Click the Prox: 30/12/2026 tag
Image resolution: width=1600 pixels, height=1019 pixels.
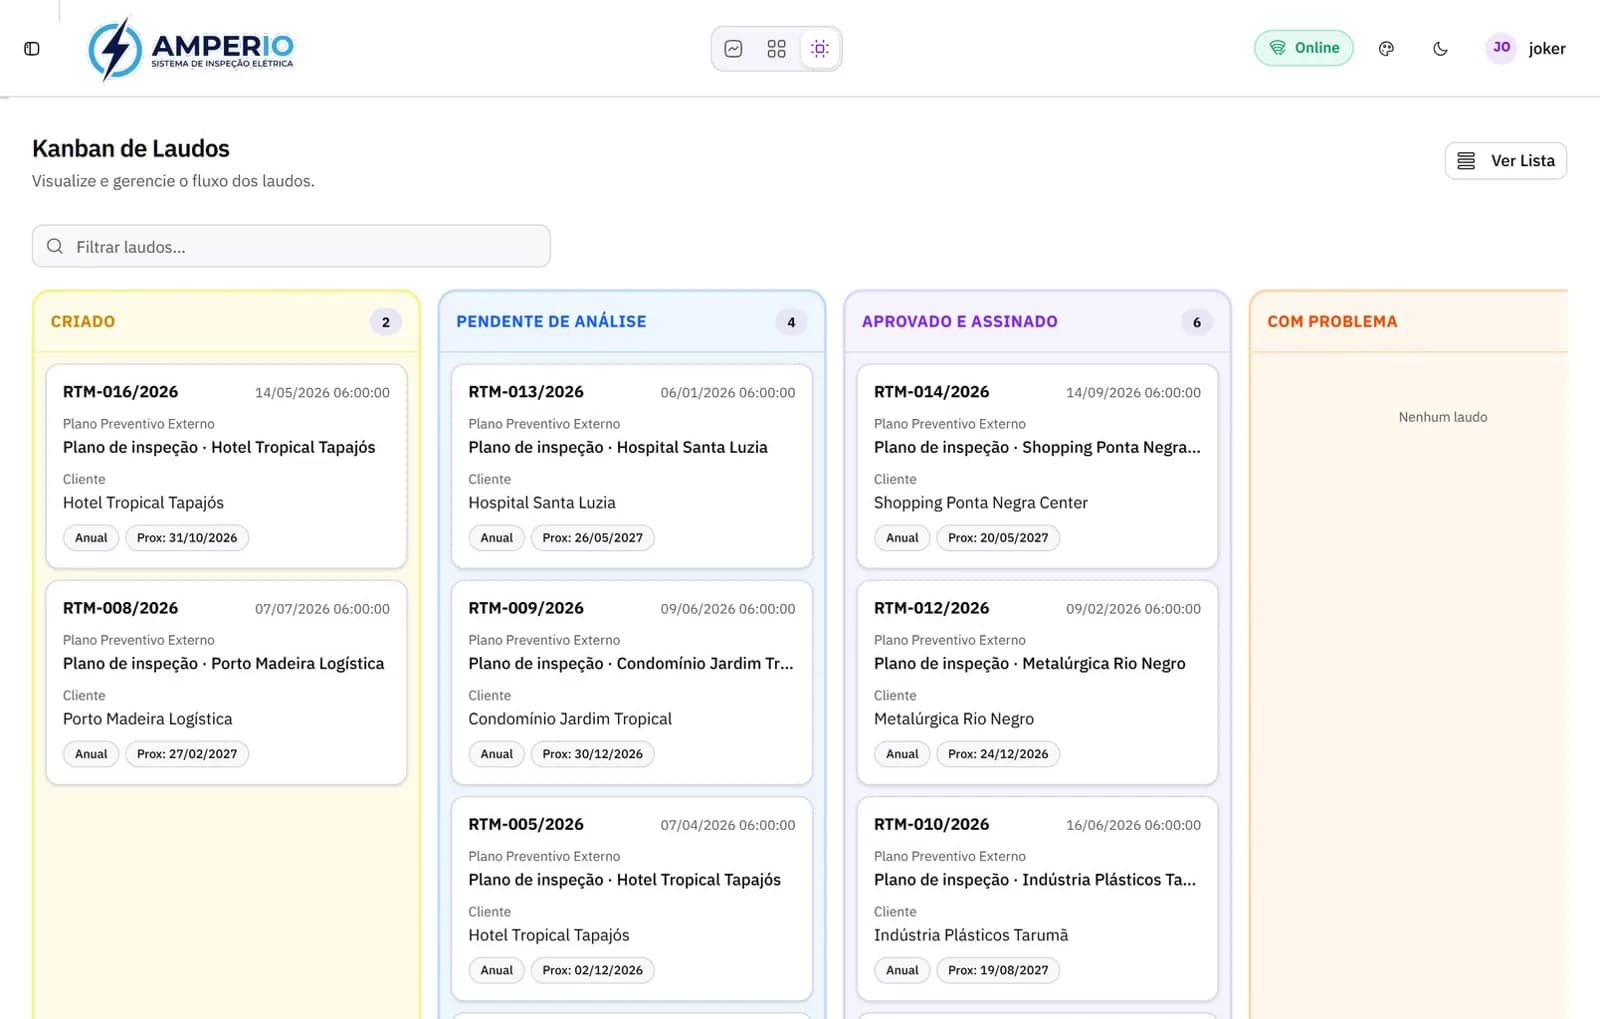(x=592, y=754)
